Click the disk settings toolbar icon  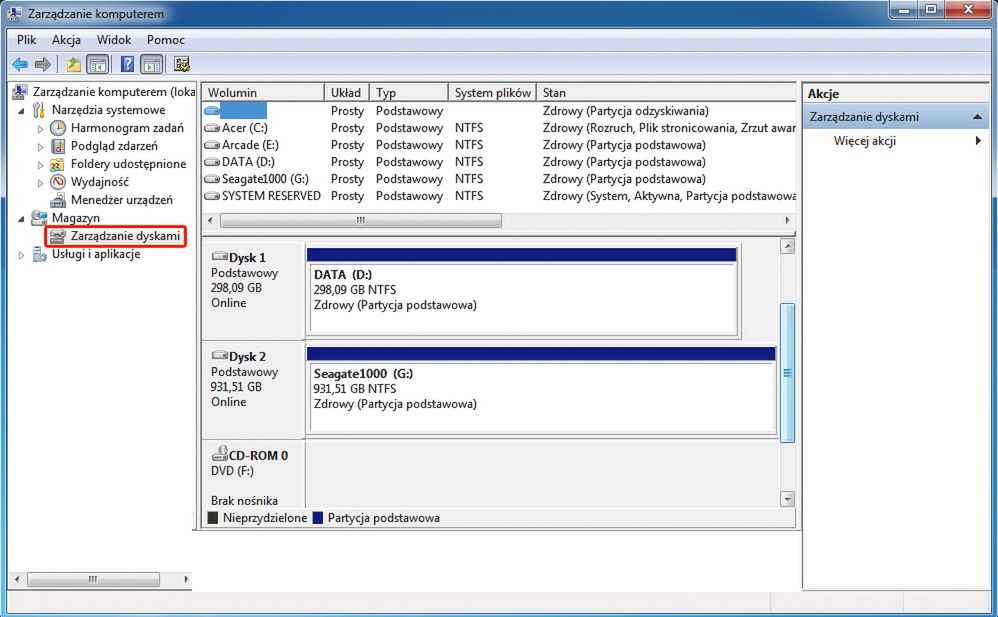click(182, 64)
